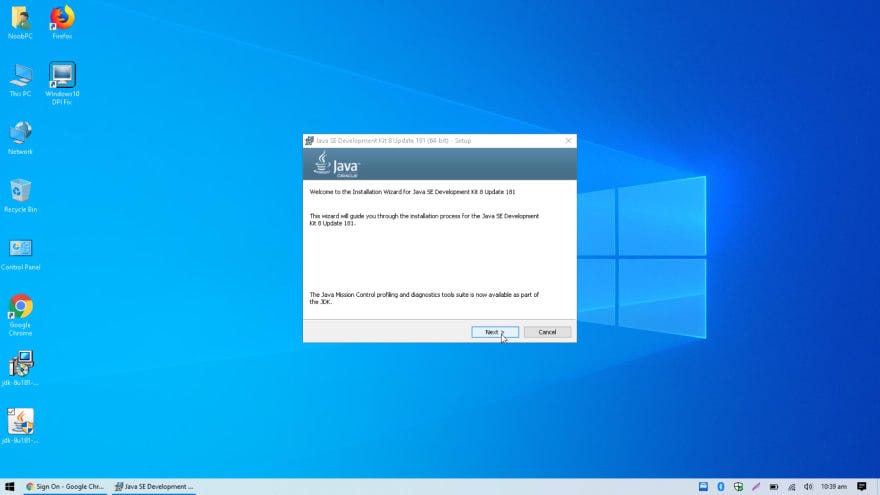Cancel the Java SE Development Kit setup
Screen dimensions: 880x495
(547, 332)
